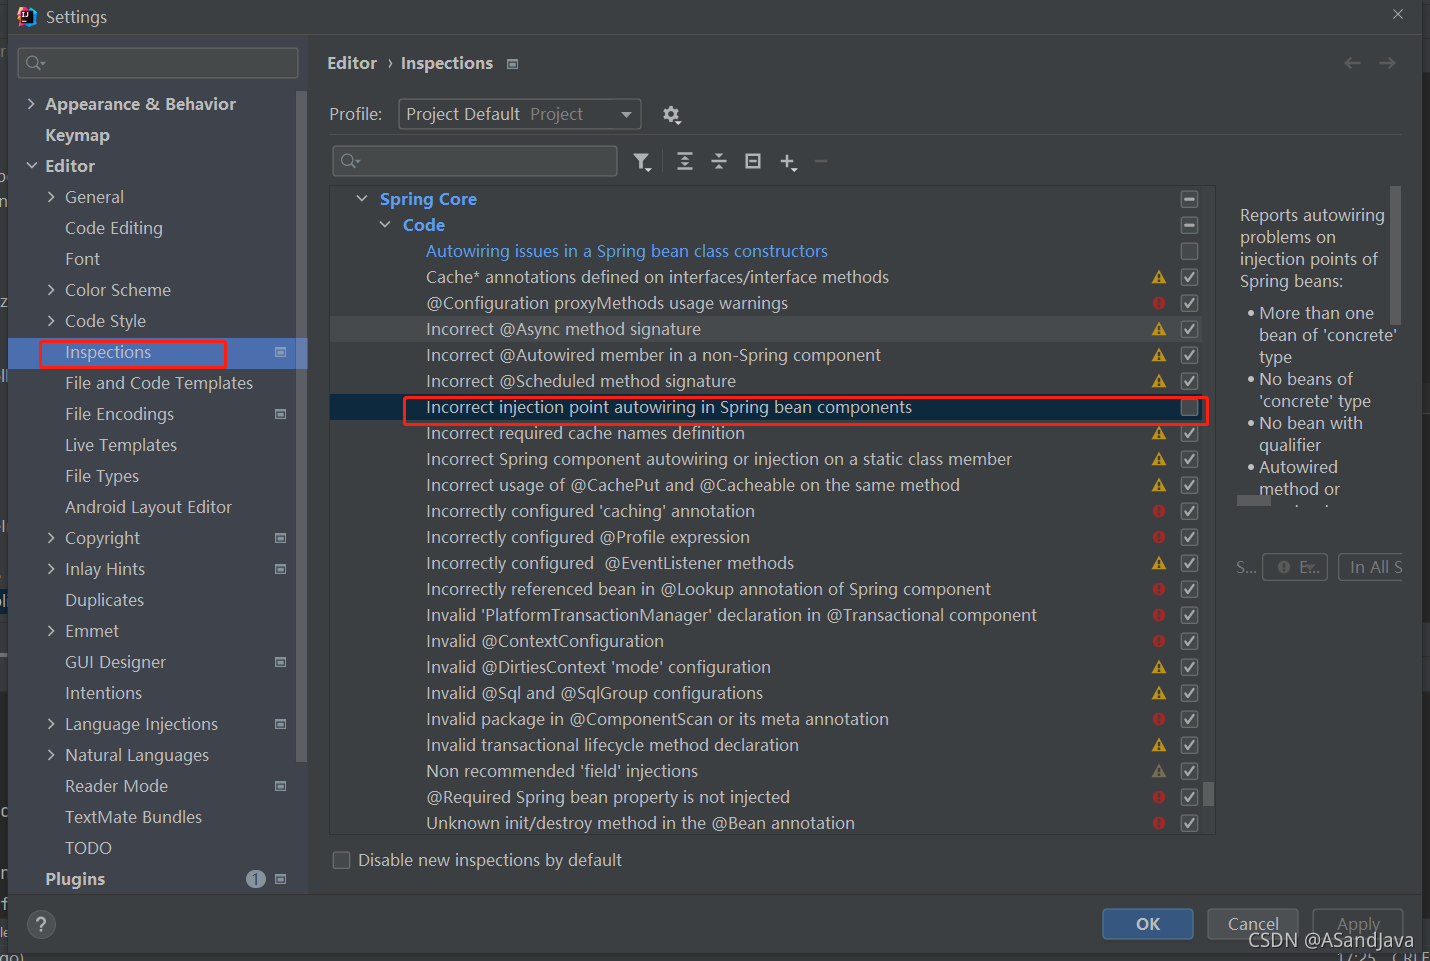The height and width of the screenshot is (961, 1430).
Task: Uncheck Invalid @ContextConfiguration checkbox
Action: 1189,641
